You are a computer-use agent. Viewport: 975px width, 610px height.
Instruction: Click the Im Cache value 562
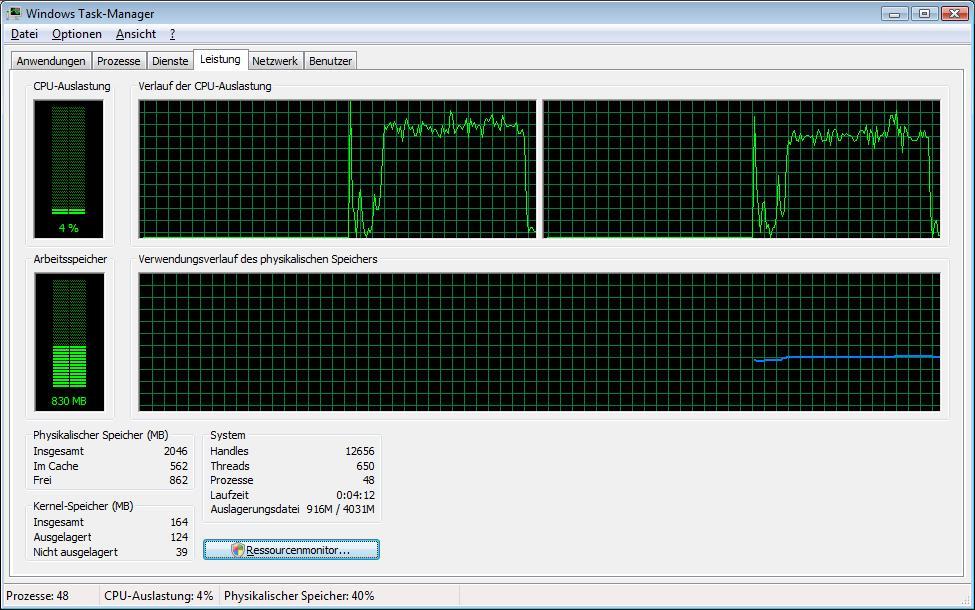point(178,466)
